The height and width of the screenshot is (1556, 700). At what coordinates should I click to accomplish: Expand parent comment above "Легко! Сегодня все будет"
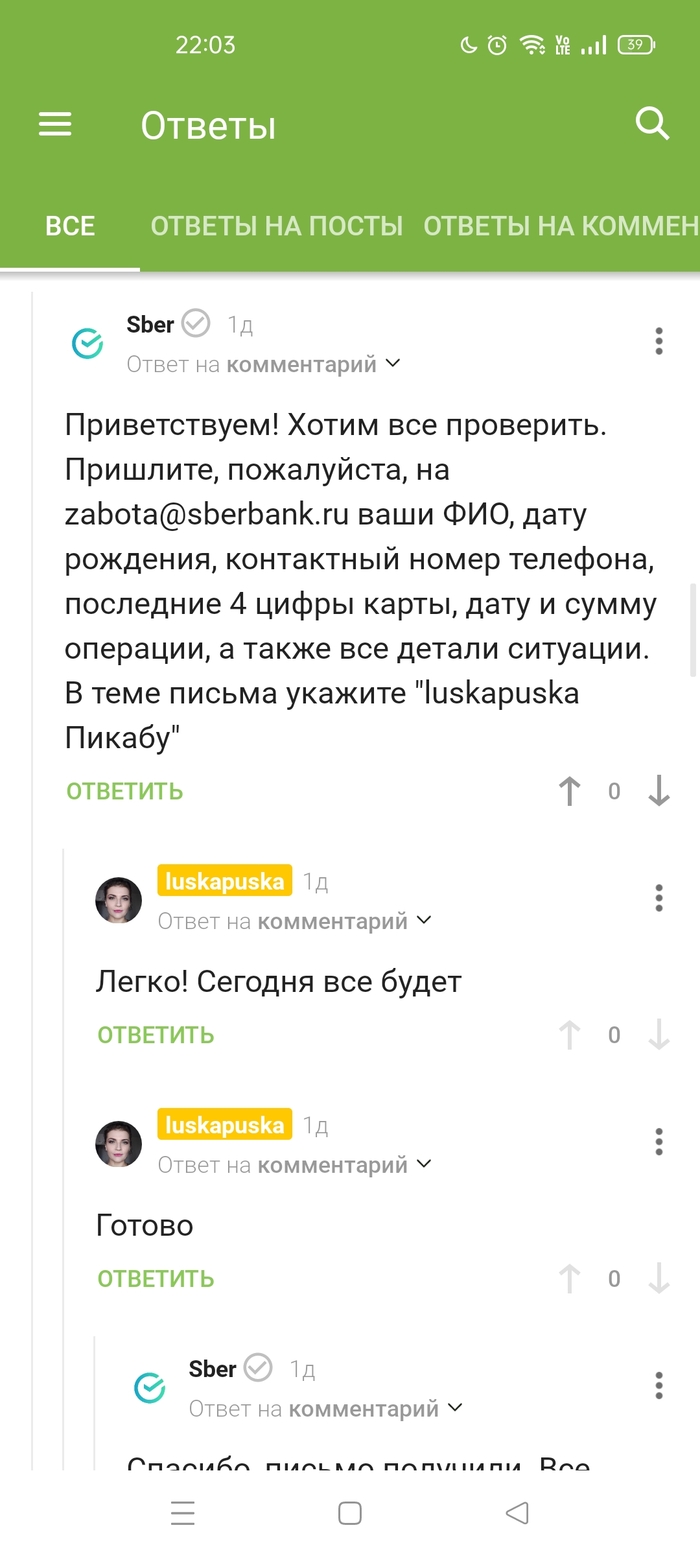pyautogui.click(x=294, y=921)
